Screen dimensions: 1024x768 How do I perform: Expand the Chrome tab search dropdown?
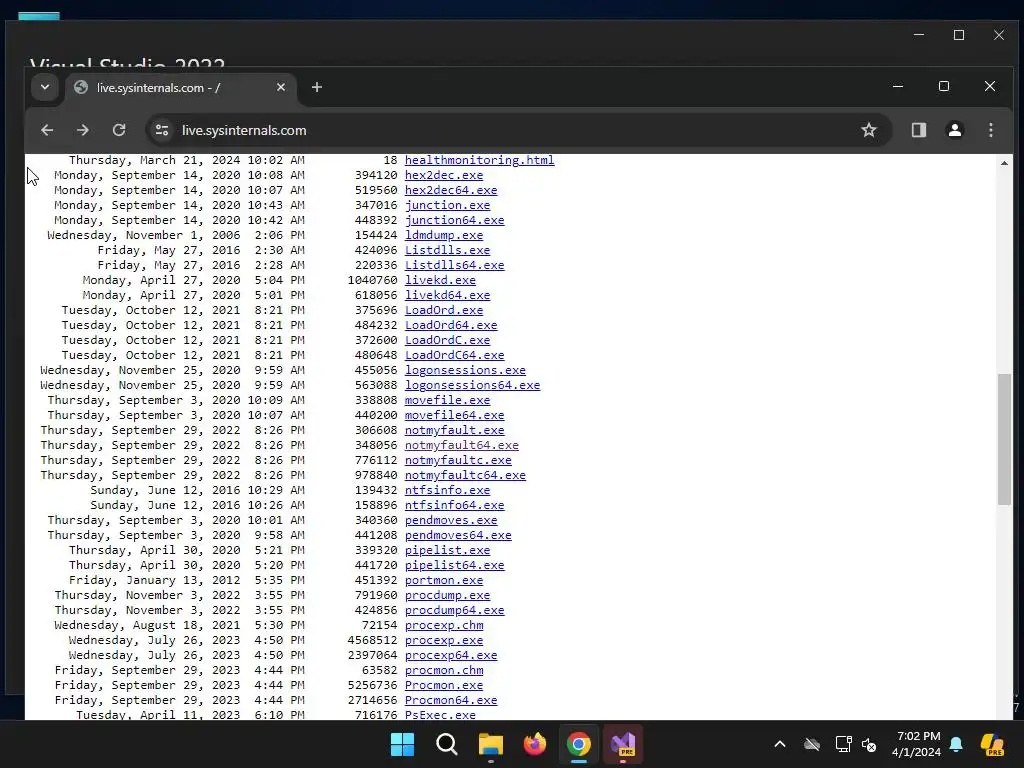point(45,87)
